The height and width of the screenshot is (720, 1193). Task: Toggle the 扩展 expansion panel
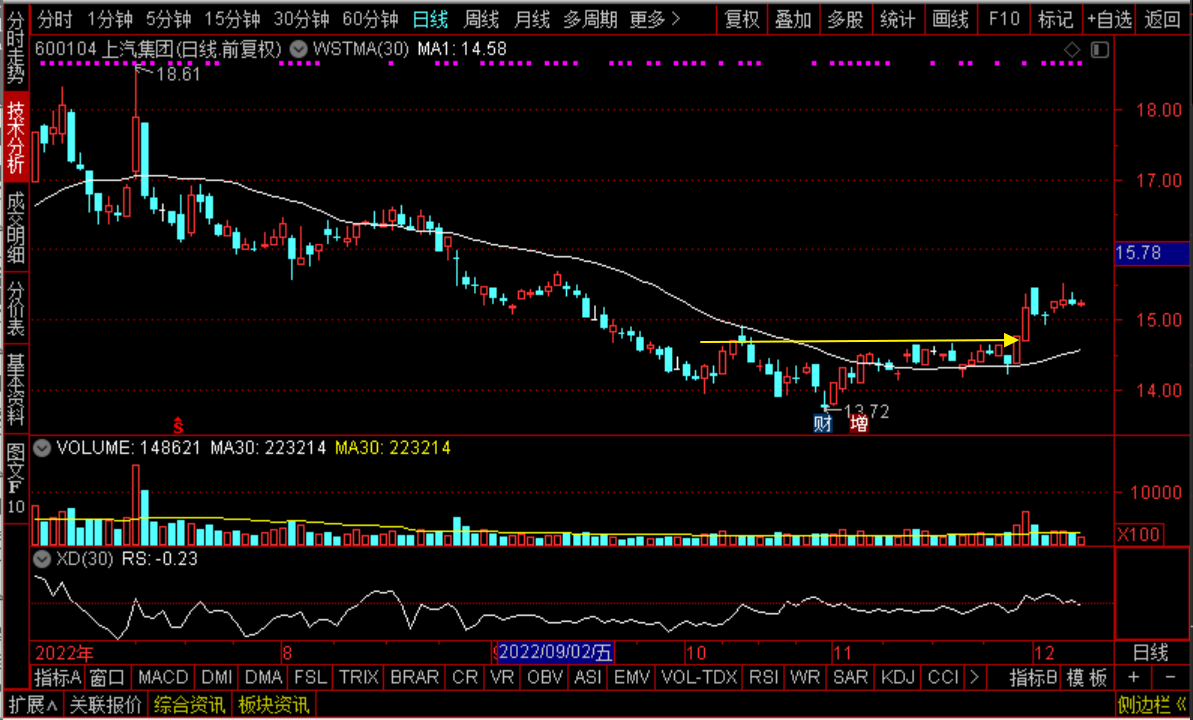point(33,705)
